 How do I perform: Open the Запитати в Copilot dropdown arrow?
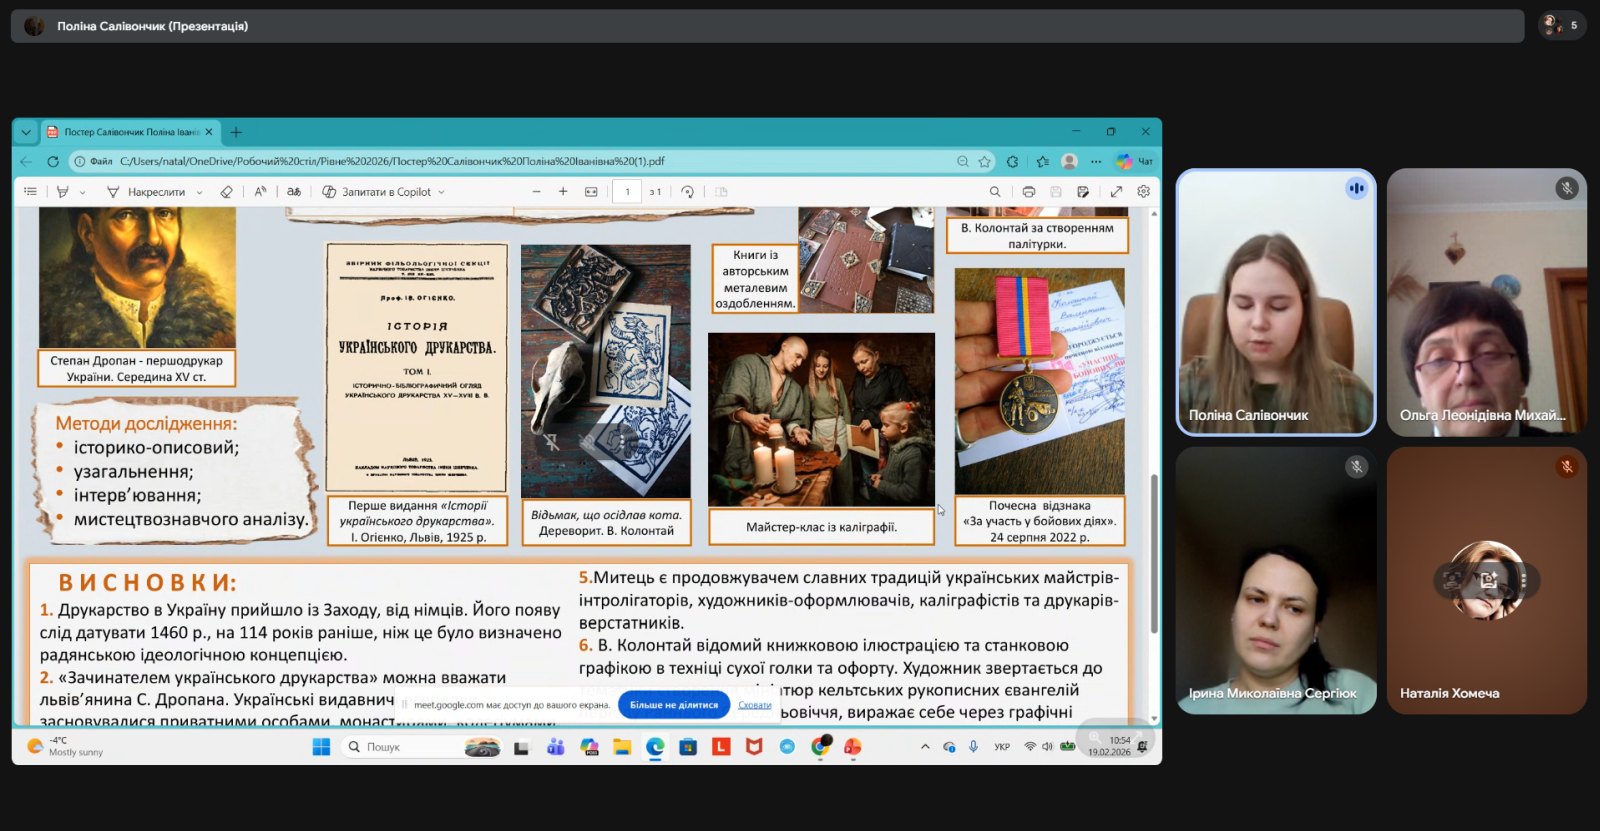[x=441, y=192]
